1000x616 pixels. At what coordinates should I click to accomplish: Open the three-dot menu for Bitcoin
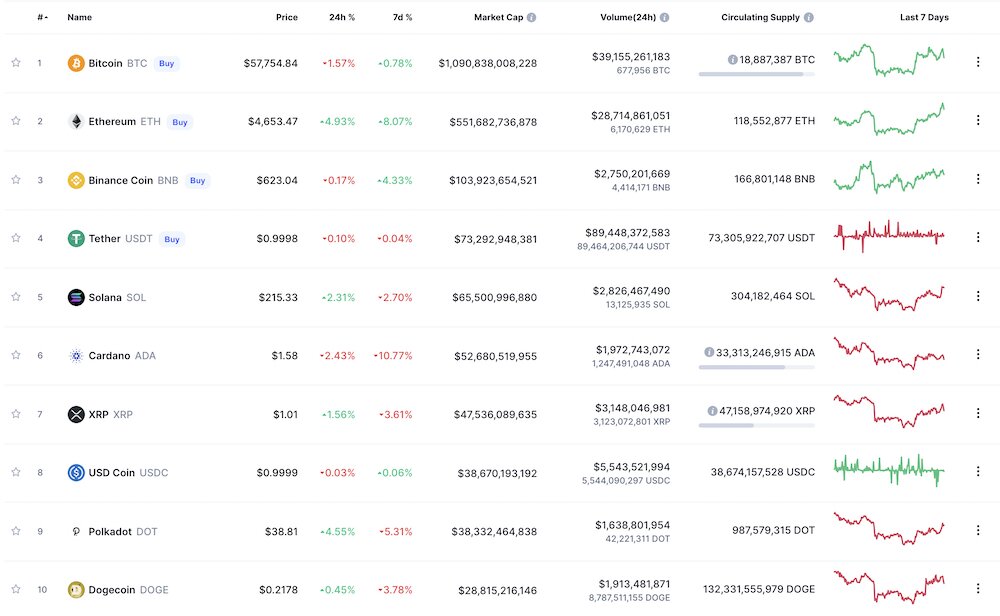(978, 61)
